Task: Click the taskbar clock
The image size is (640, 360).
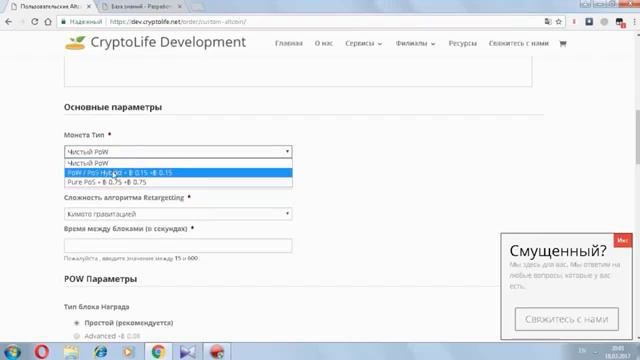Action: coord(618,351)
